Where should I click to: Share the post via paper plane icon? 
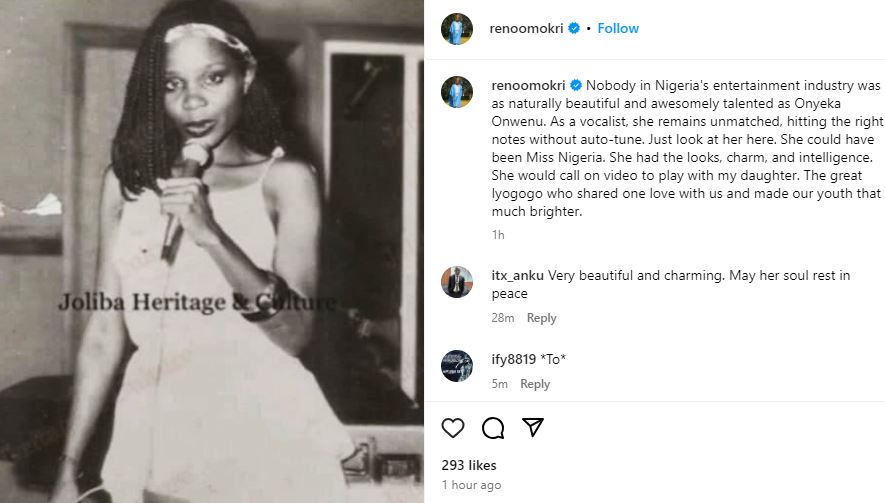pos(533,428)
